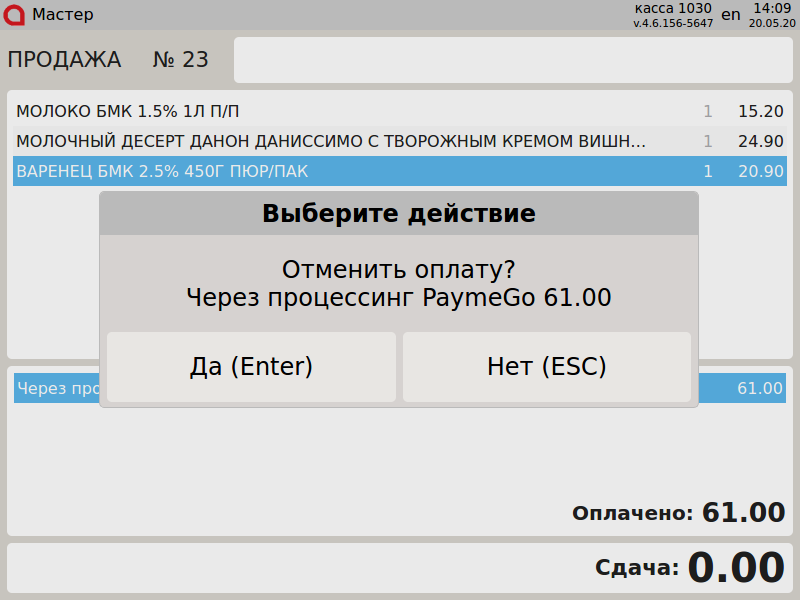
Task: Click the PaymeGo 61.00 dialog message
Action: [x=398, y=297]
